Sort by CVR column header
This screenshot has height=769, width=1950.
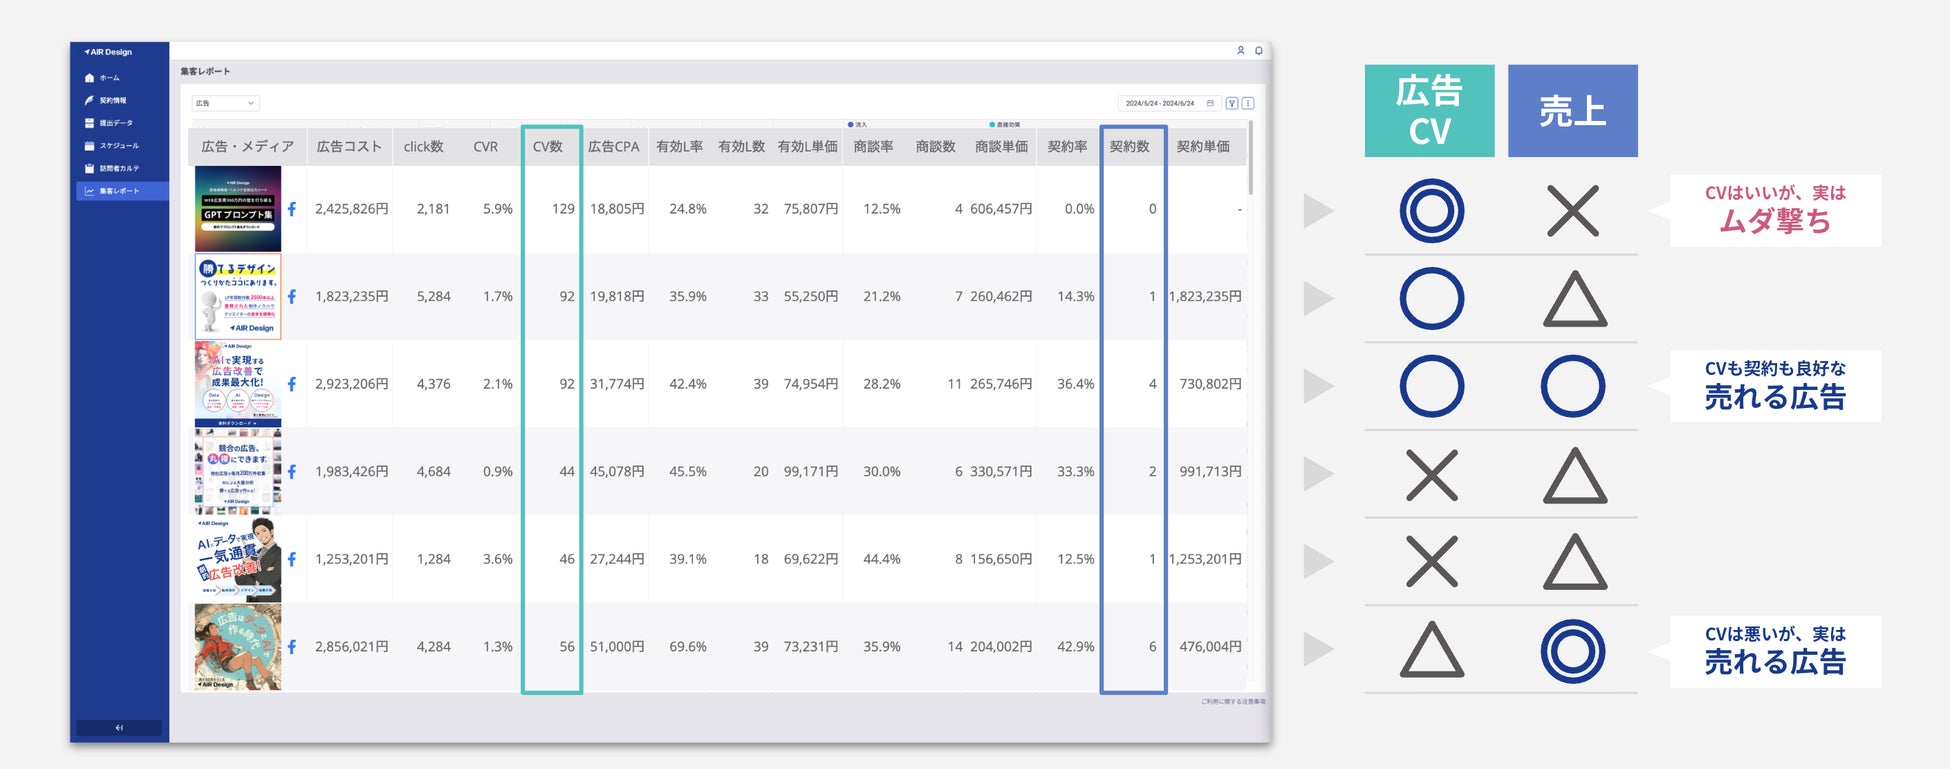click(x=485, y=147)
